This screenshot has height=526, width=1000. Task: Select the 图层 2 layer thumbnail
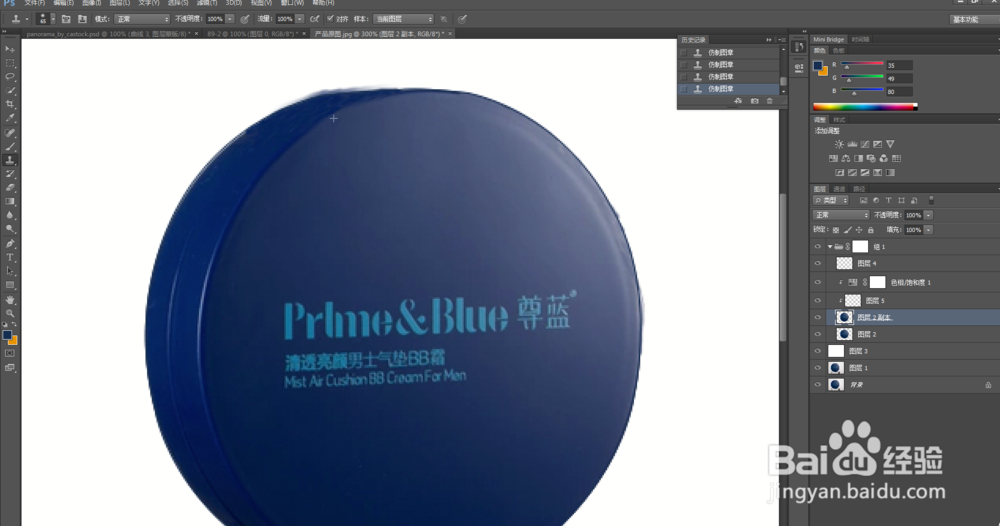tap(844, 334)
